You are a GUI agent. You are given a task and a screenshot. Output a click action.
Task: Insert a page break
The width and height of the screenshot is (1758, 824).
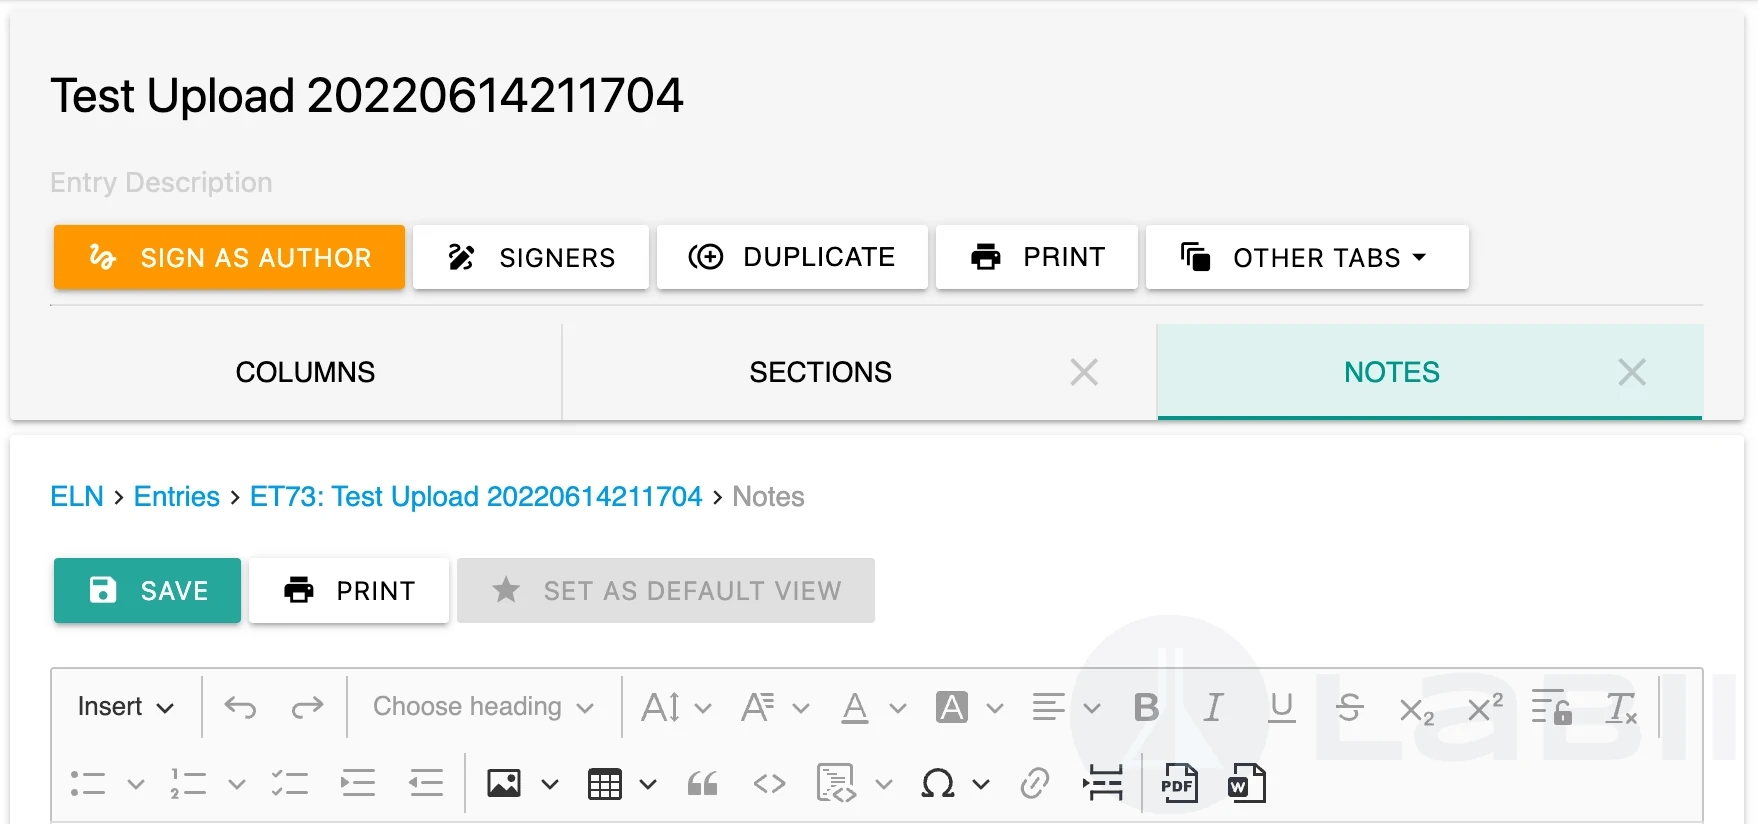pos(1103,784)
